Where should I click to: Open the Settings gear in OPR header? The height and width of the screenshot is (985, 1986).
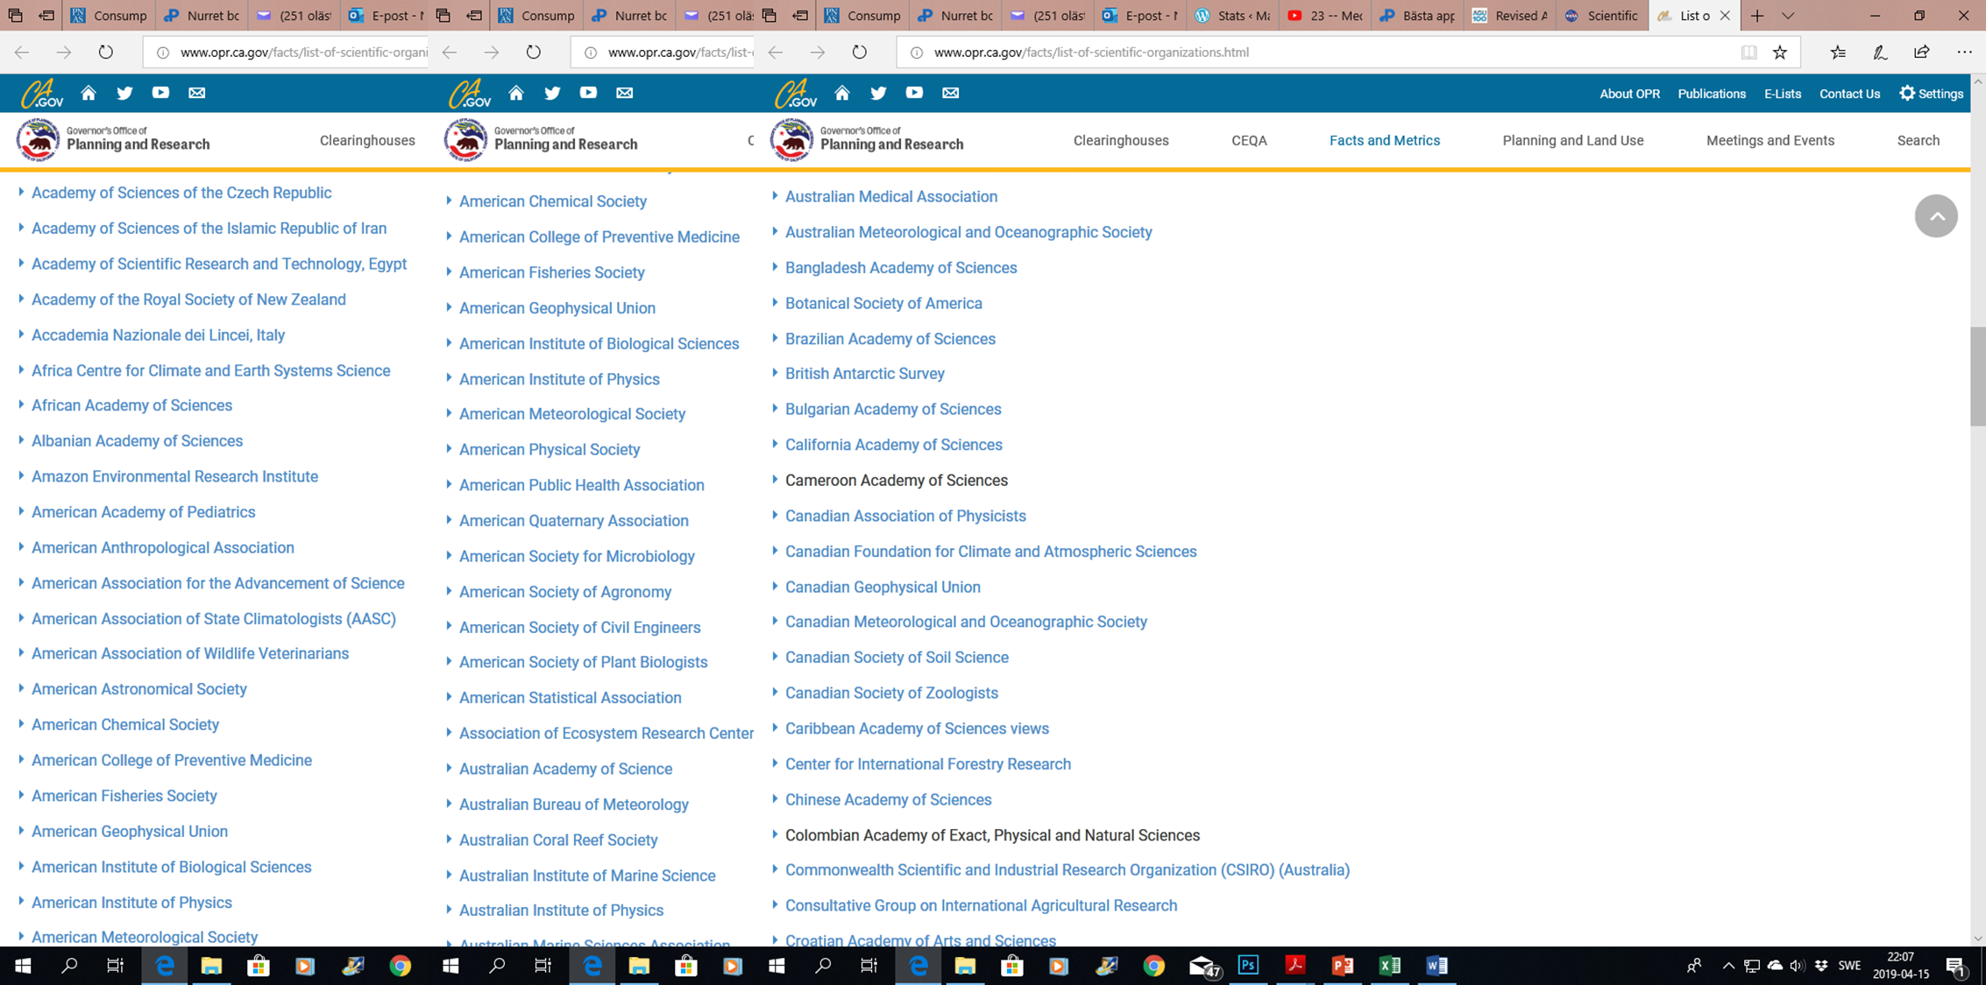pos(1931,94)
